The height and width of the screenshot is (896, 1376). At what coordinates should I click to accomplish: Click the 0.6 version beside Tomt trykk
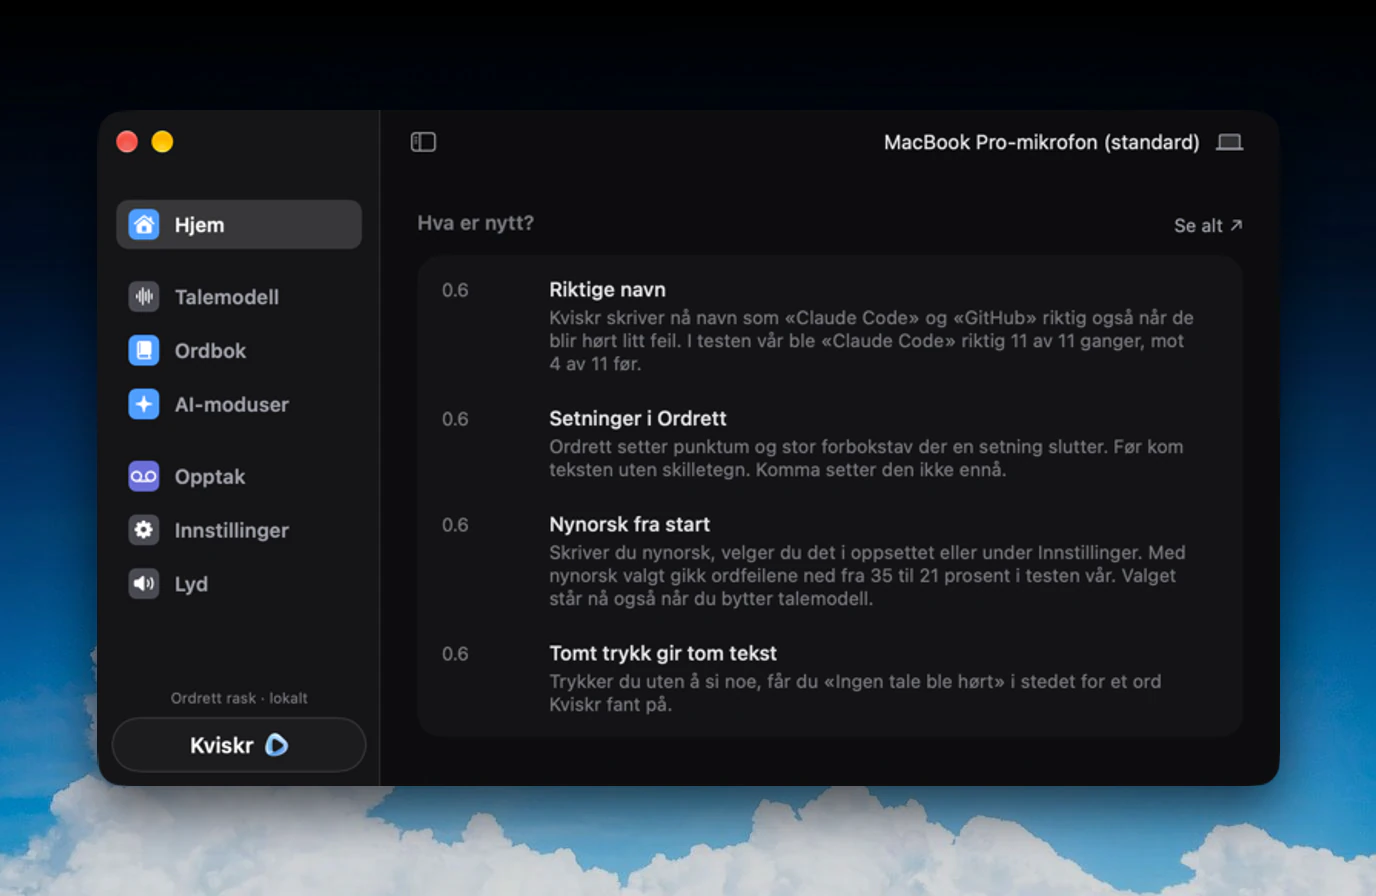(455, 654)
